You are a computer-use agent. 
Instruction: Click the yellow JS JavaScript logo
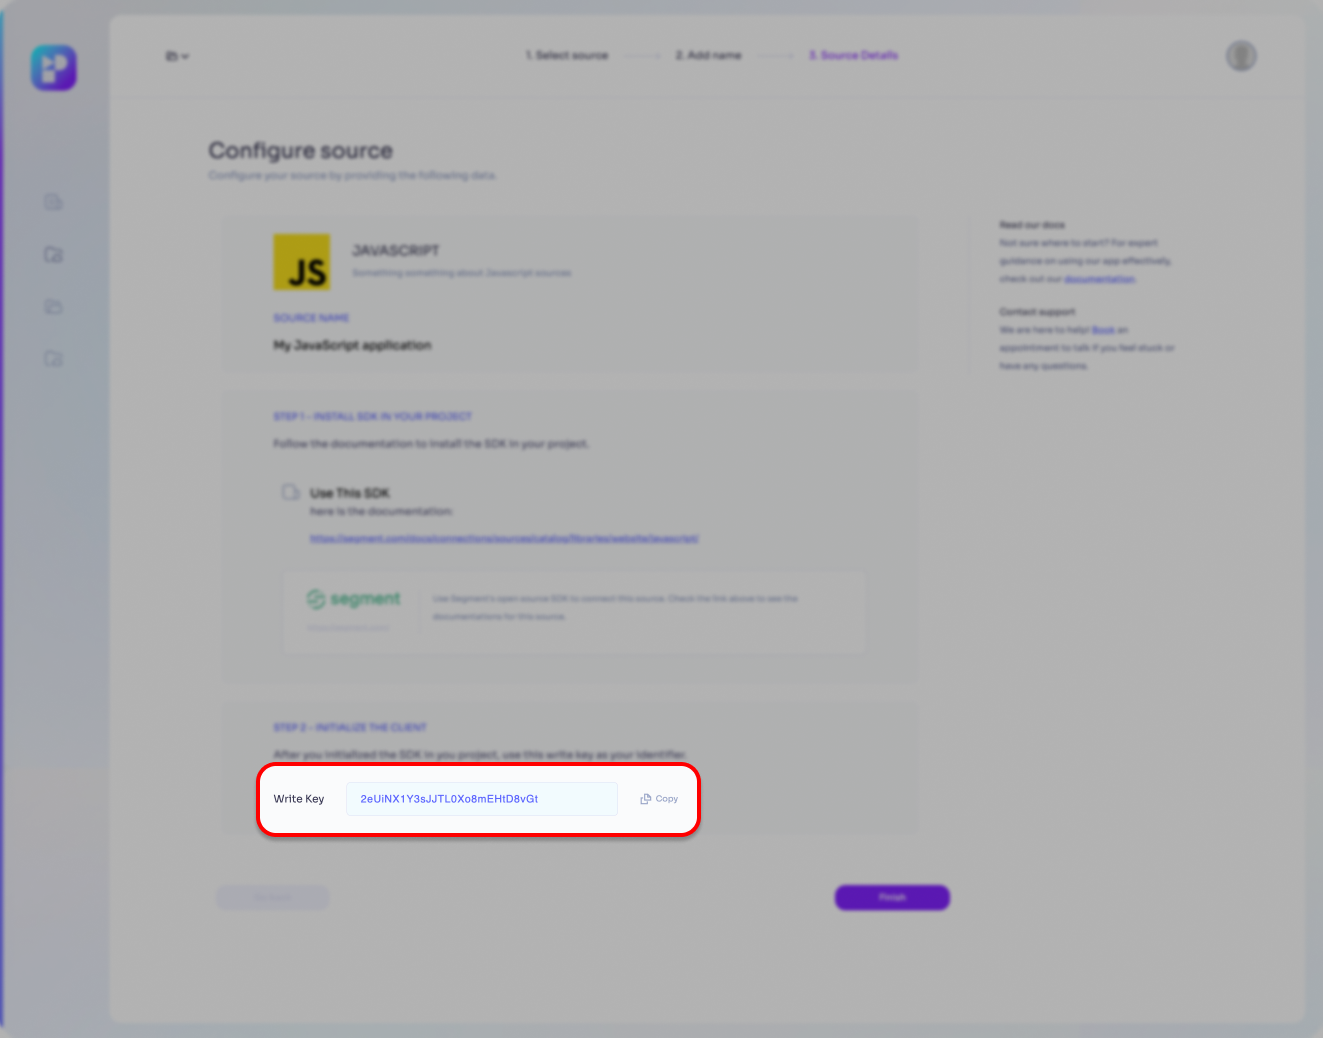click(302, 262)
